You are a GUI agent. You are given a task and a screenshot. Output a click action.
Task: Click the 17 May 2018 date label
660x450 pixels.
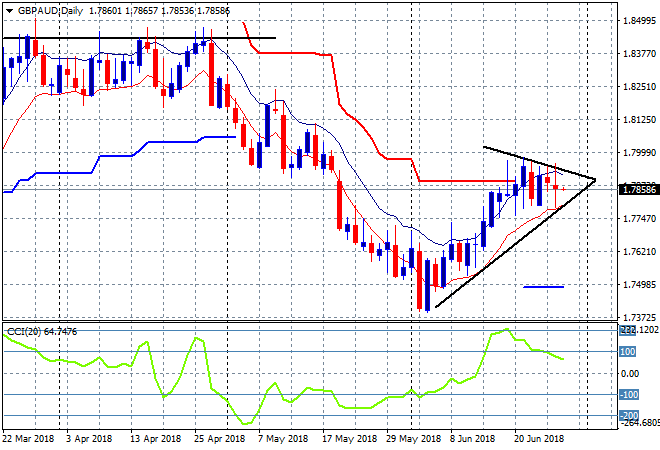pyautogui.click(x=350, y=439)
